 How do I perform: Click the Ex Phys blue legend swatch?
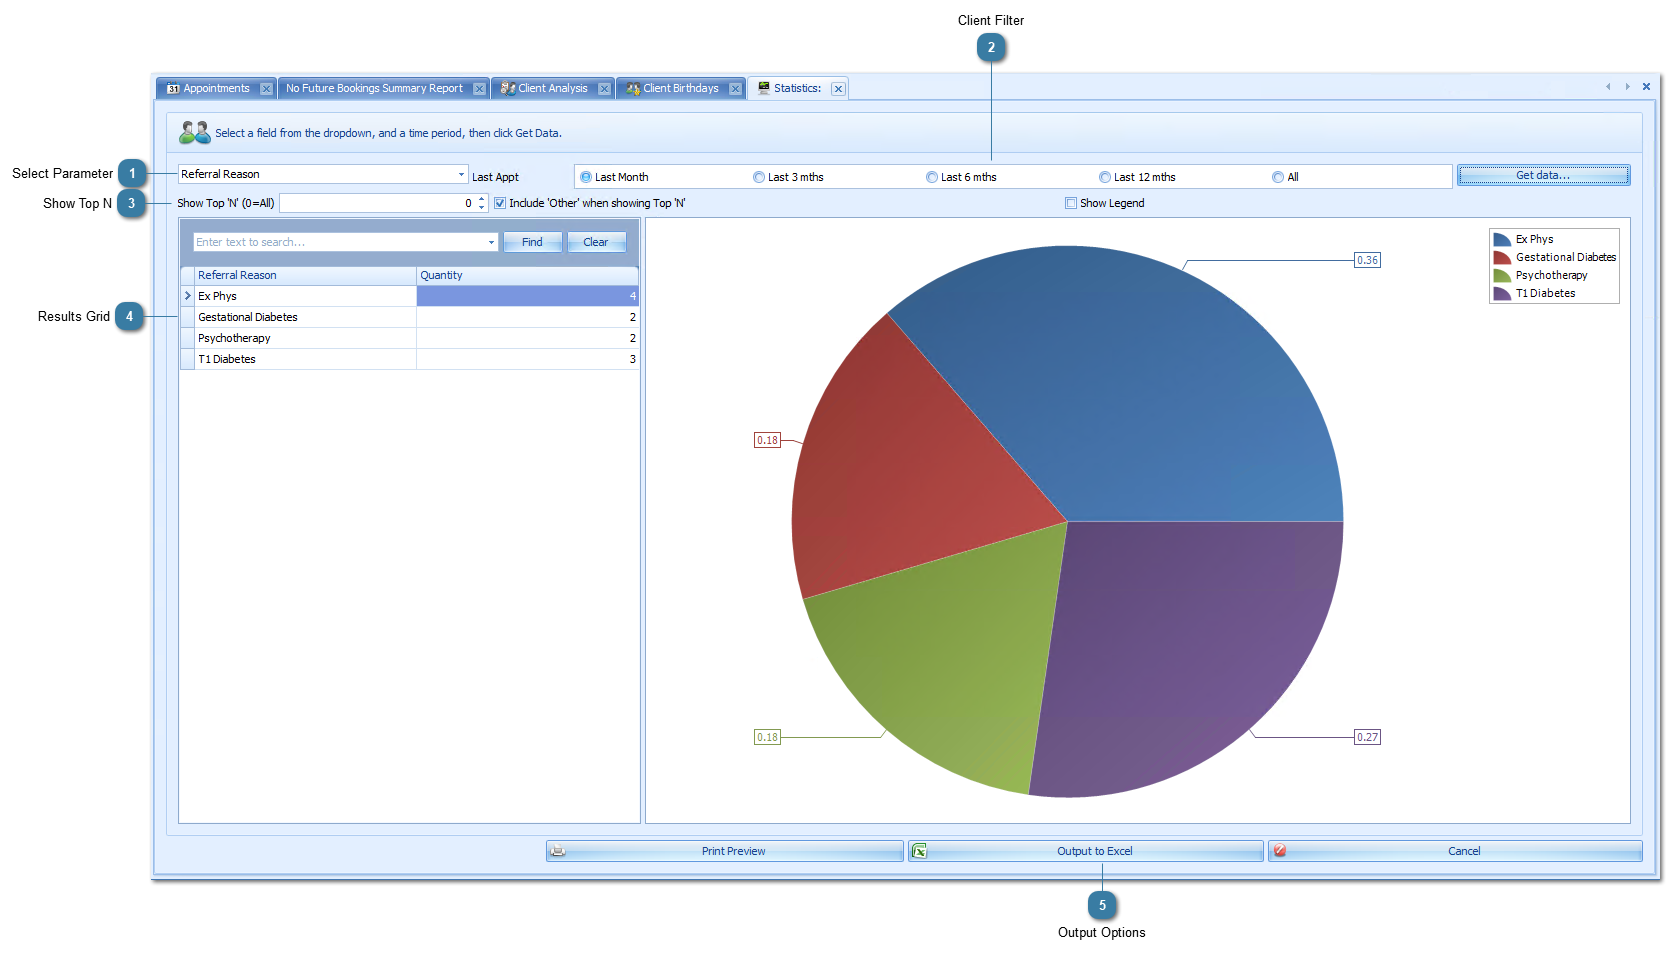point(1502,240)
